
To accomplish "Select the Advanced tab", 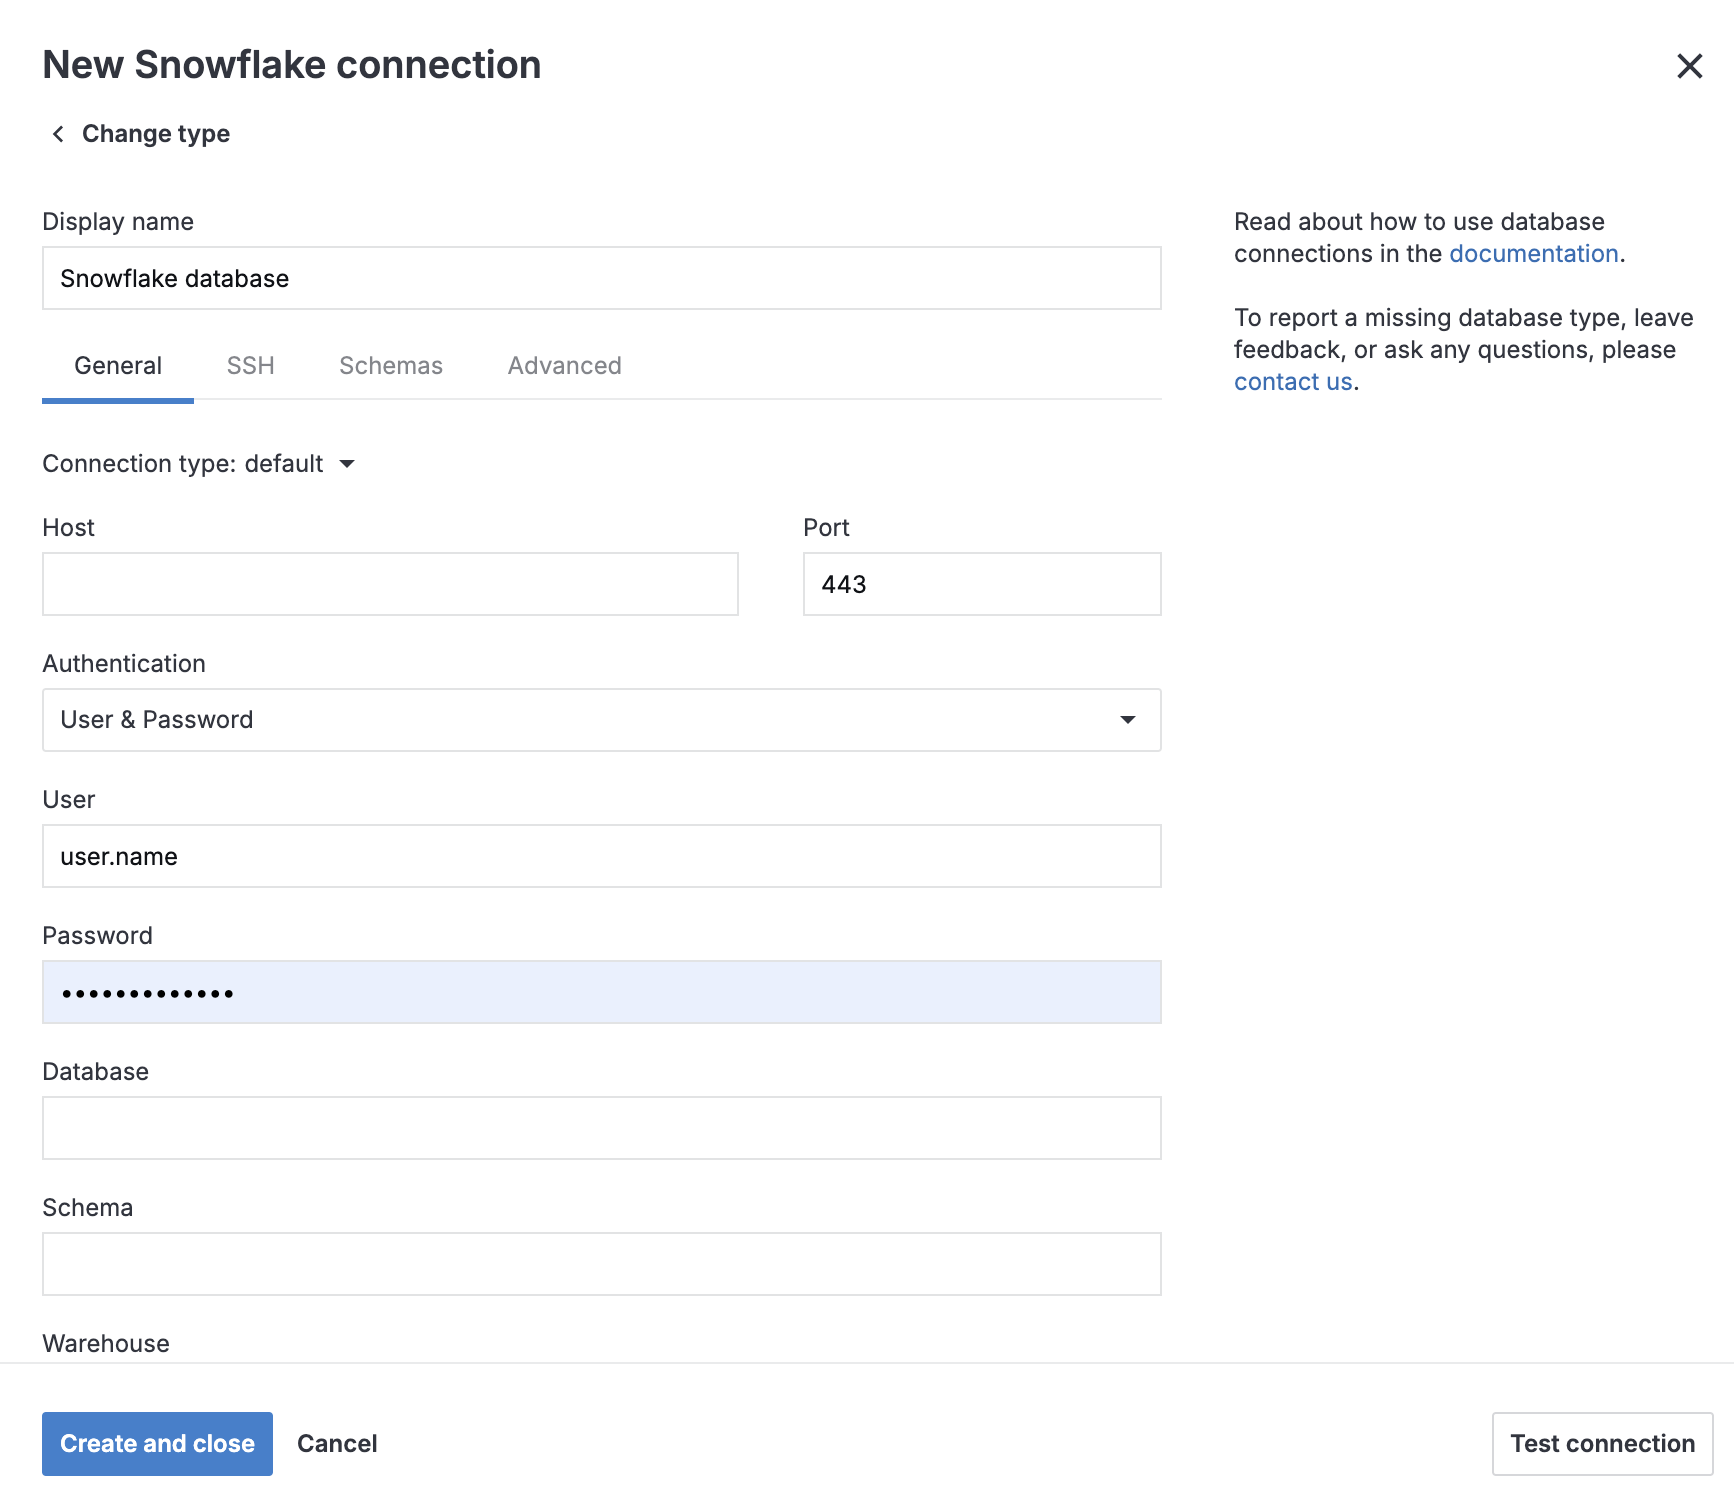I will coord(564,365).
